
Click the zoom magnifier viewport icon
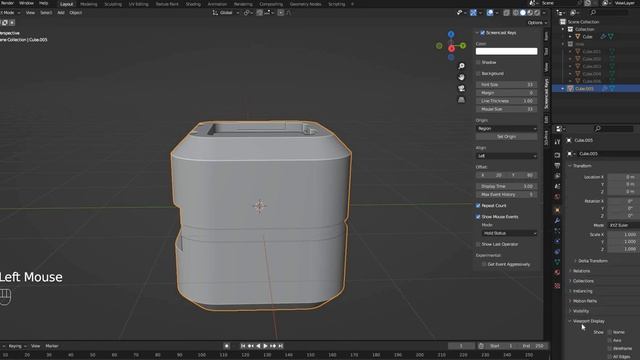pyautogui.click(x=461, y=66)
